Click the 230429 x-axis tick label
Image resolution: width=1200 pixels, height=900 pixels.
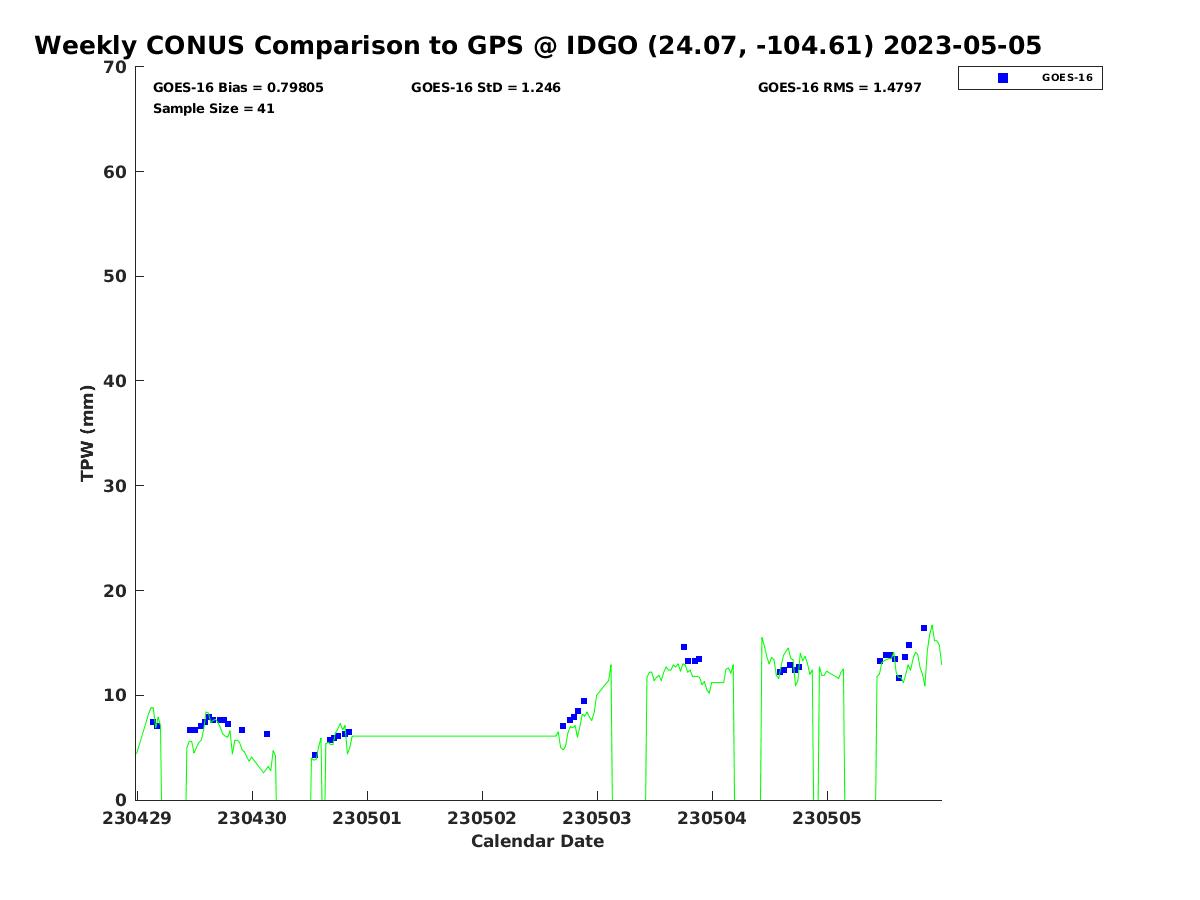pos(136,818)
